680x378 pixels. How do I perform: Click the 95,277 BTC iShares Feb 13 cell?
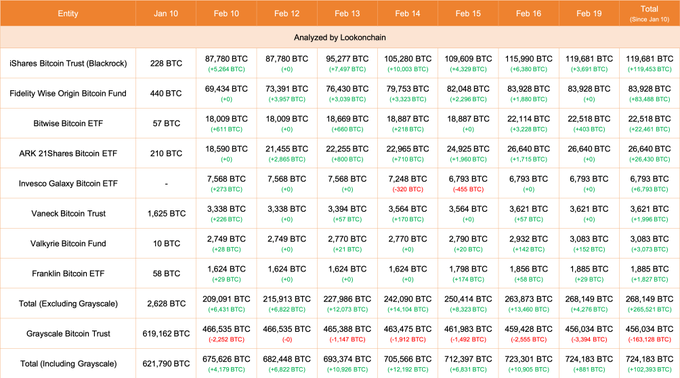click(x=347, y=63)
